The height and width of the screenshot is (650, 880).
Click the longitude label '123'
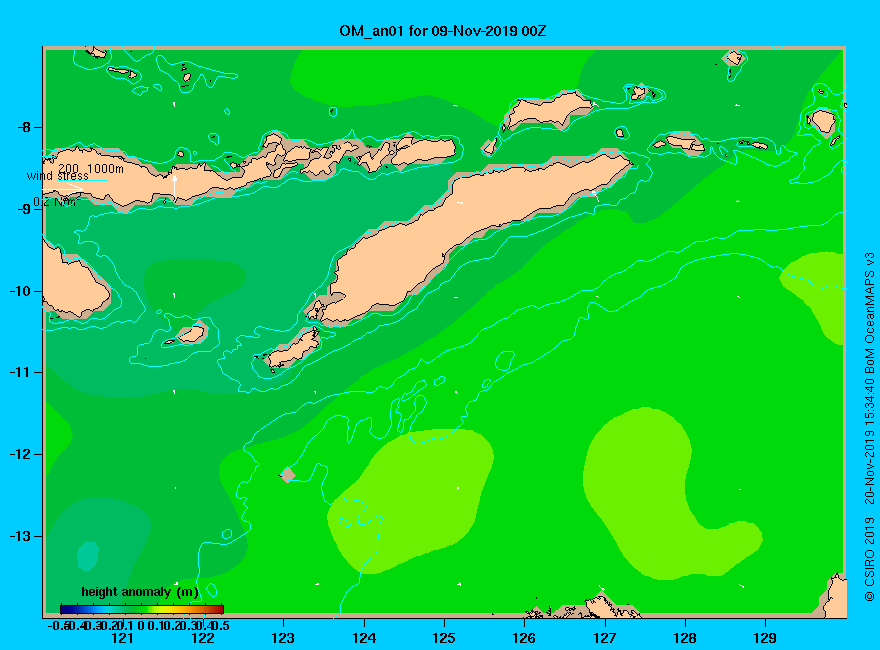(283, 638)
